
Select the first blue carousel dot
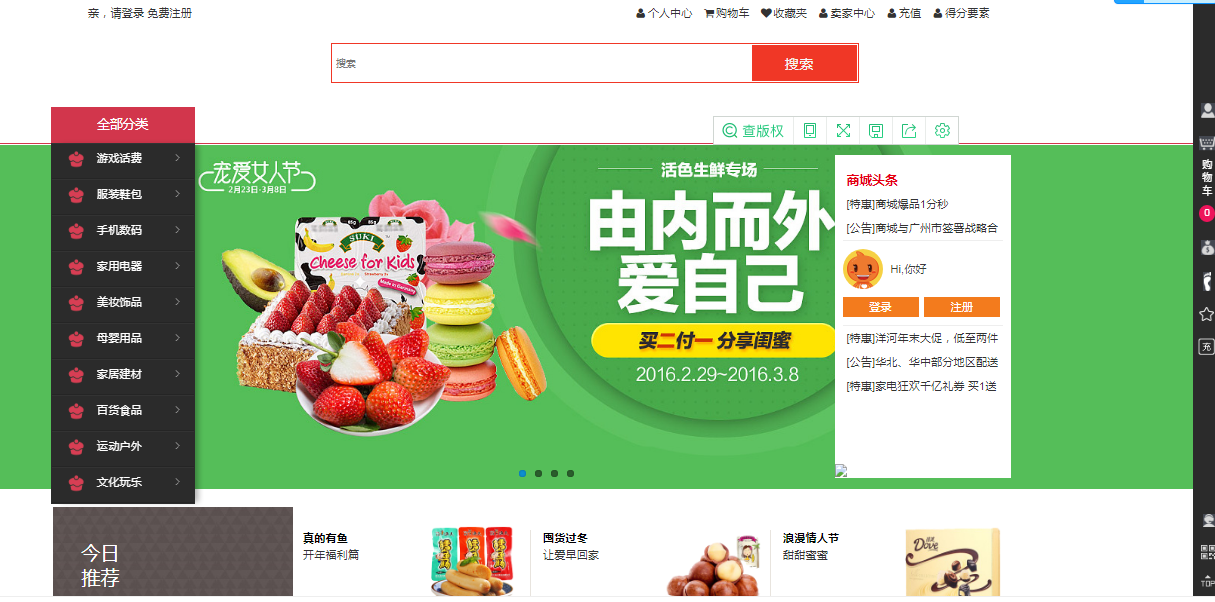pyautogui.click(x=523, y=473)
